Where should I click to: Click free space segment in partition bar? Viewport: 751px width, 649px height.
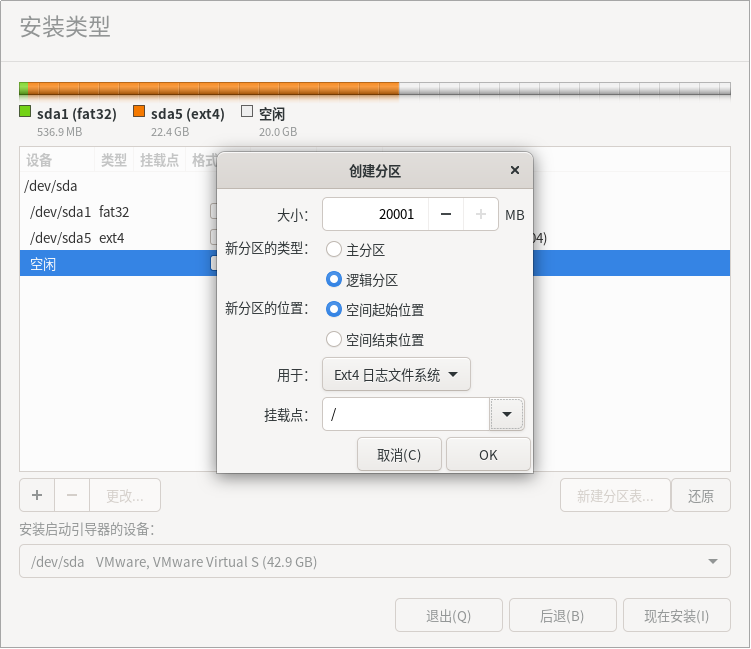[x=565, y=89]
